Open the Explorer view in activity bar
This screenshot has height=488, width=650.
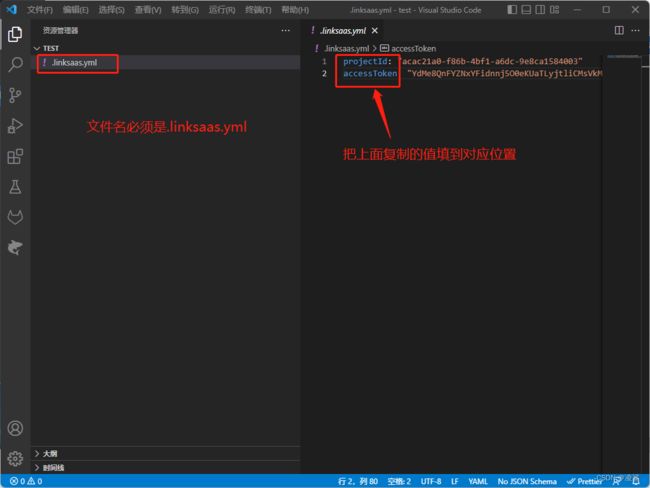tap(15, 34)
